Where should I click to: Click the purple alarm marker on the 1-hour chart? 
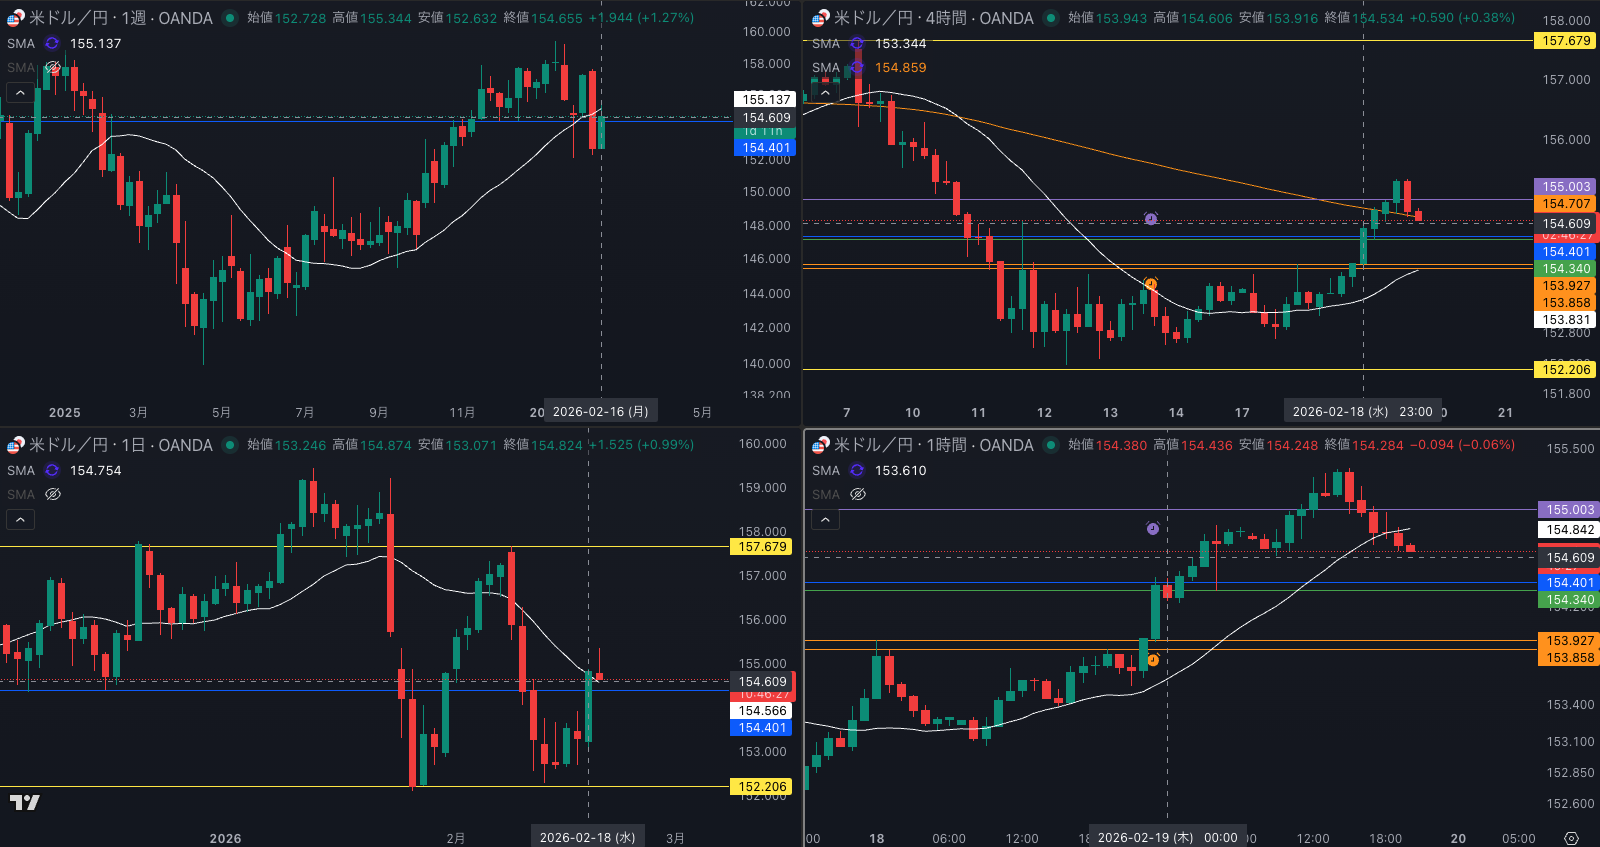(1153, 528)
